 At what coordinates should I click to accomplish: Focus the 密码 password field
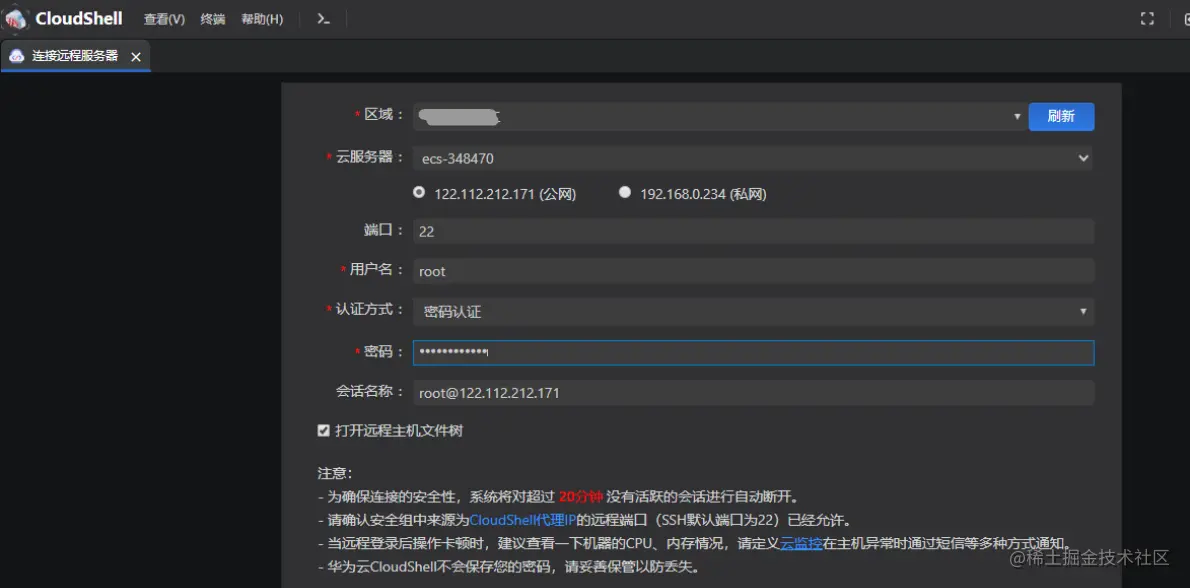point(753,353)
